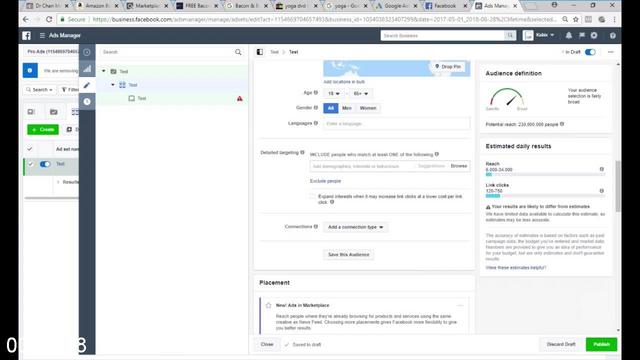Click the red warning triangle on Test ad
Screen dimensions: 640x360
(x=240, y=98)
